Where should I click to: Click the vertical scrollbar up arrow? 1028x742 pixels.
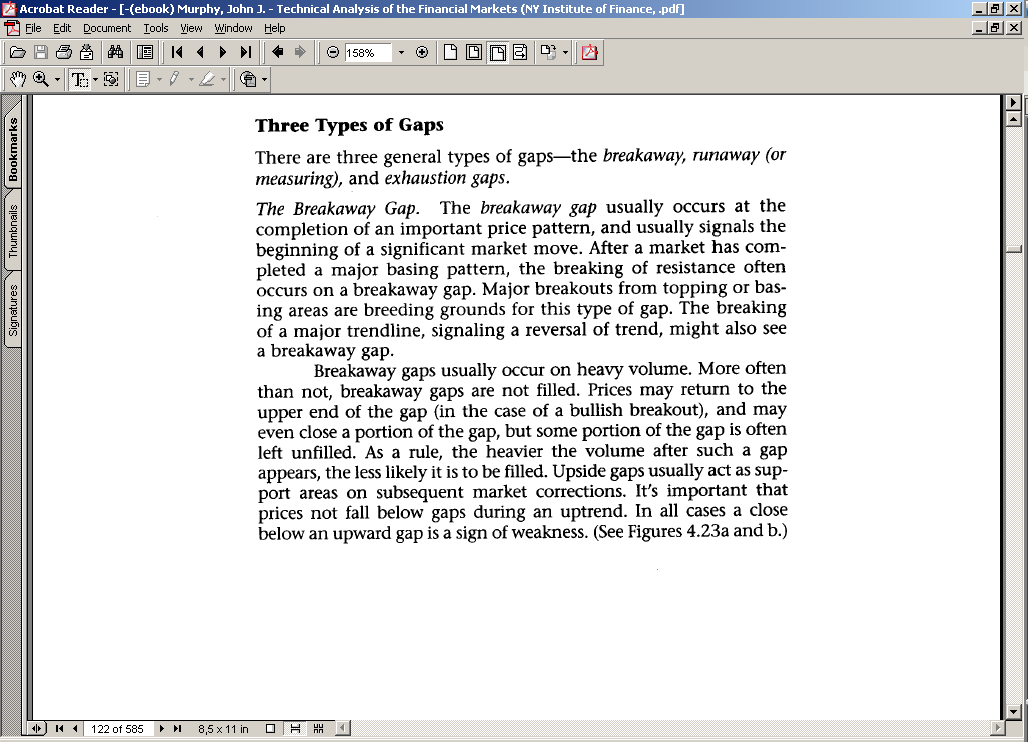coord(1014,119)
